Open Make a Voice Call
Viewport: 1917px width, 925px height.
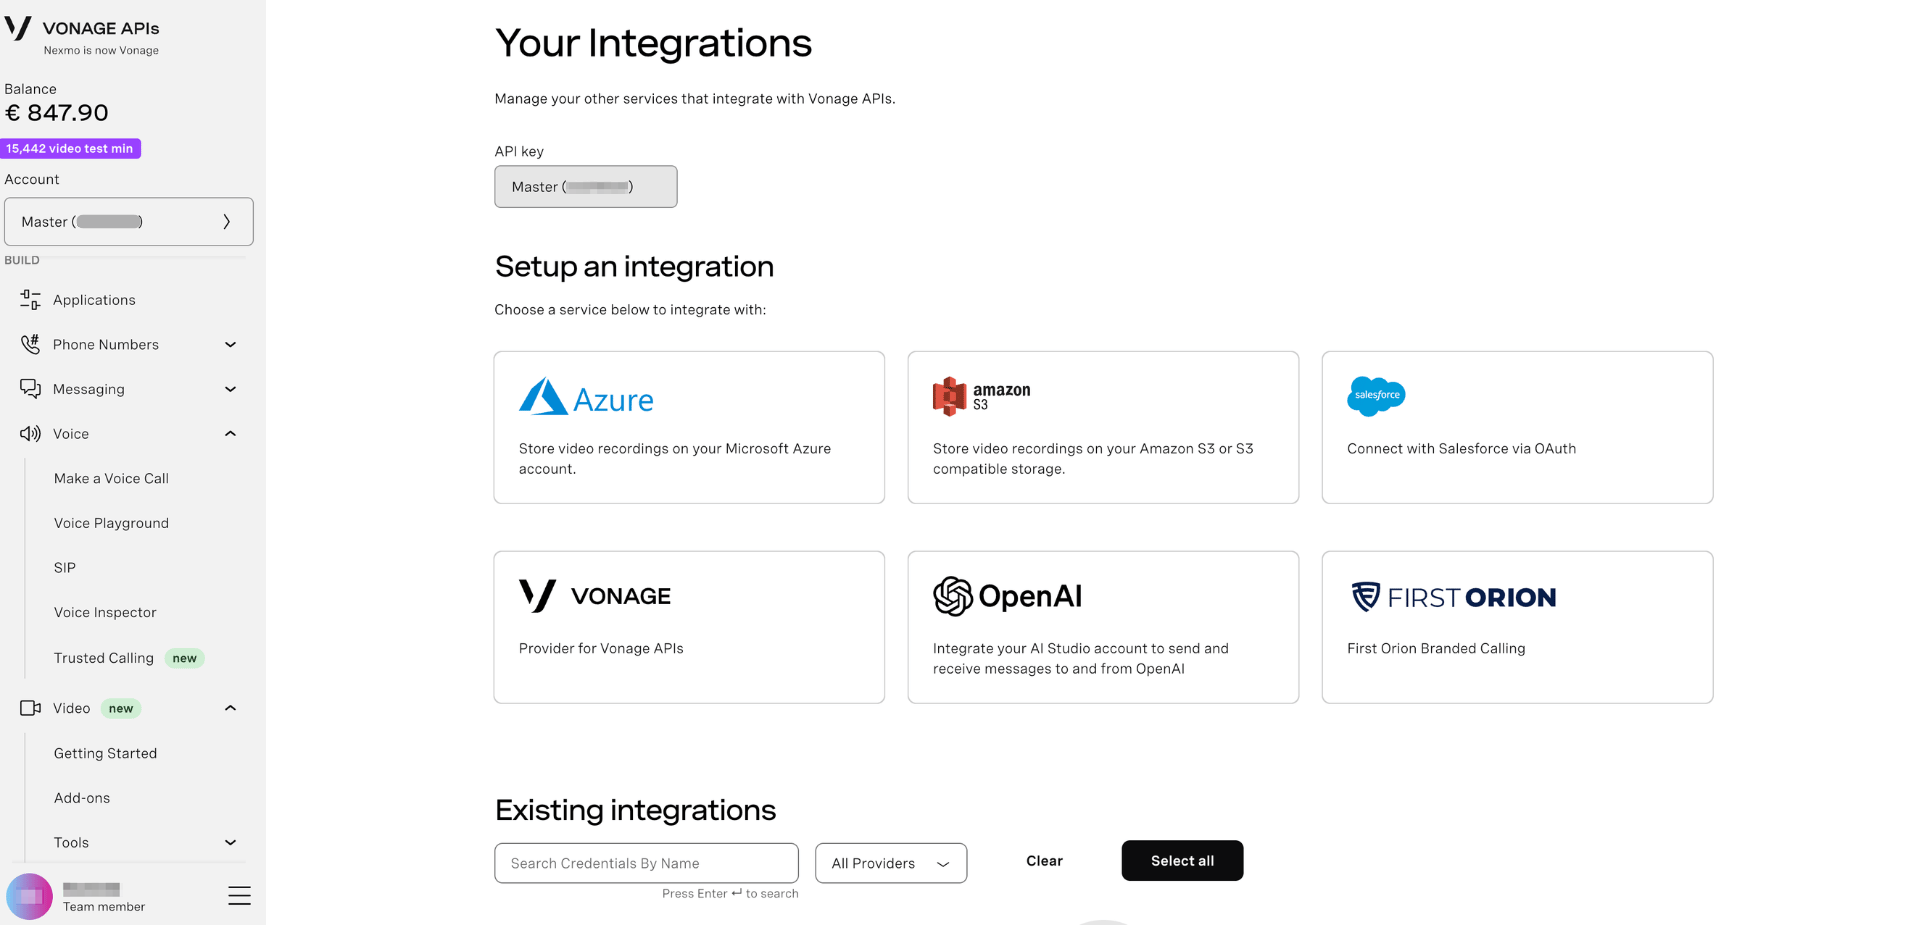[111, 479]
